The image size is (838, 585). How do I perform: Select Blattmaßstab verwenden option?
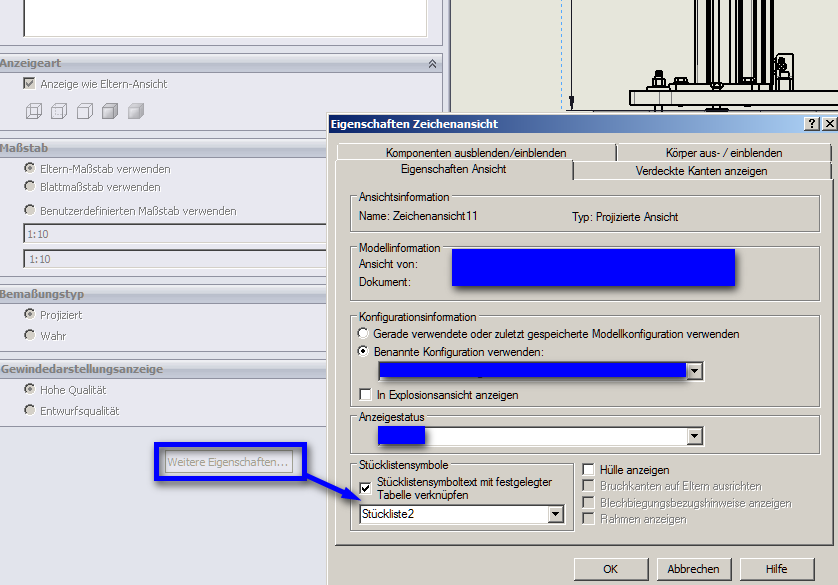29,186
